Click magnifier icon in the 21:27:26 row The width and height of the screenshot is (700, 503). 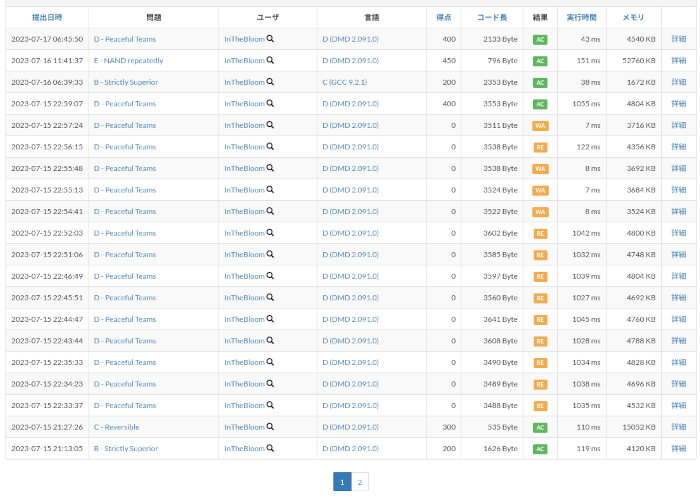[270, 427]
